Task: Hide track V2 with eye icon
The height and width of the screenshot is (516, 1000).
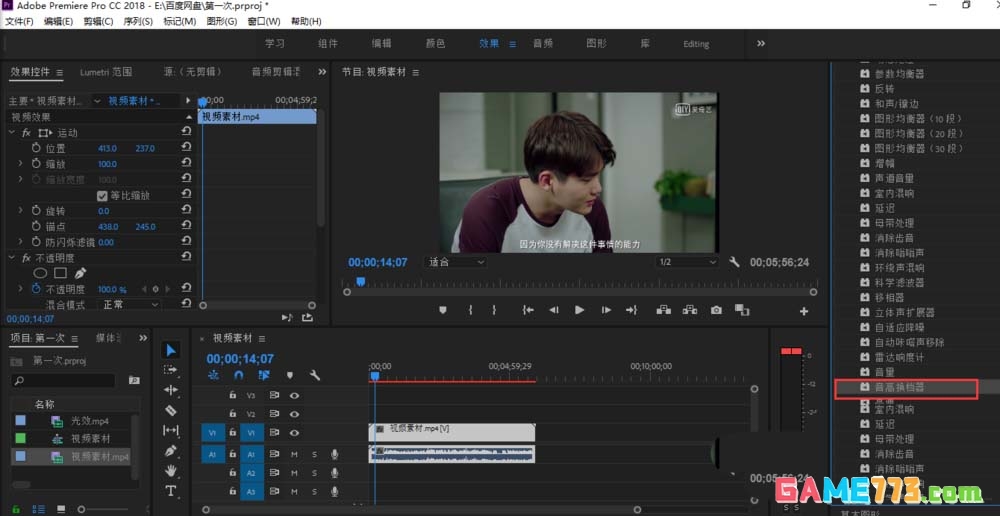Action: pyautogui.click(x=294, y=414)
